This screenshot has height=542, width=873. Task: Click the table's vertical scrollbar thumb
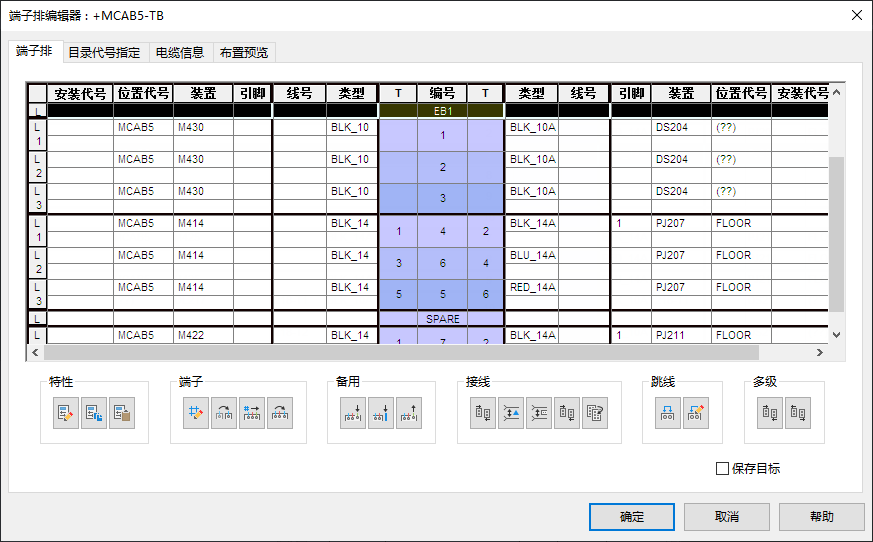click(x=836, y=234)
